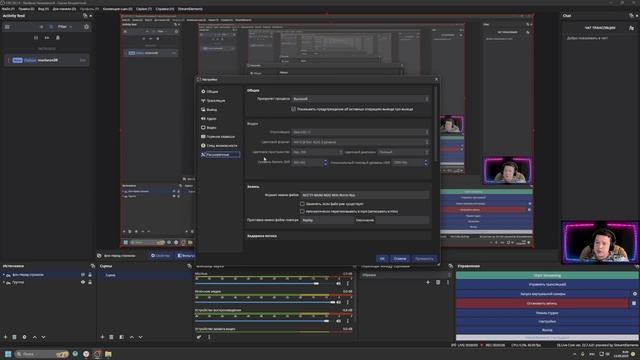Expand the first source tree row

coord(4,275)
